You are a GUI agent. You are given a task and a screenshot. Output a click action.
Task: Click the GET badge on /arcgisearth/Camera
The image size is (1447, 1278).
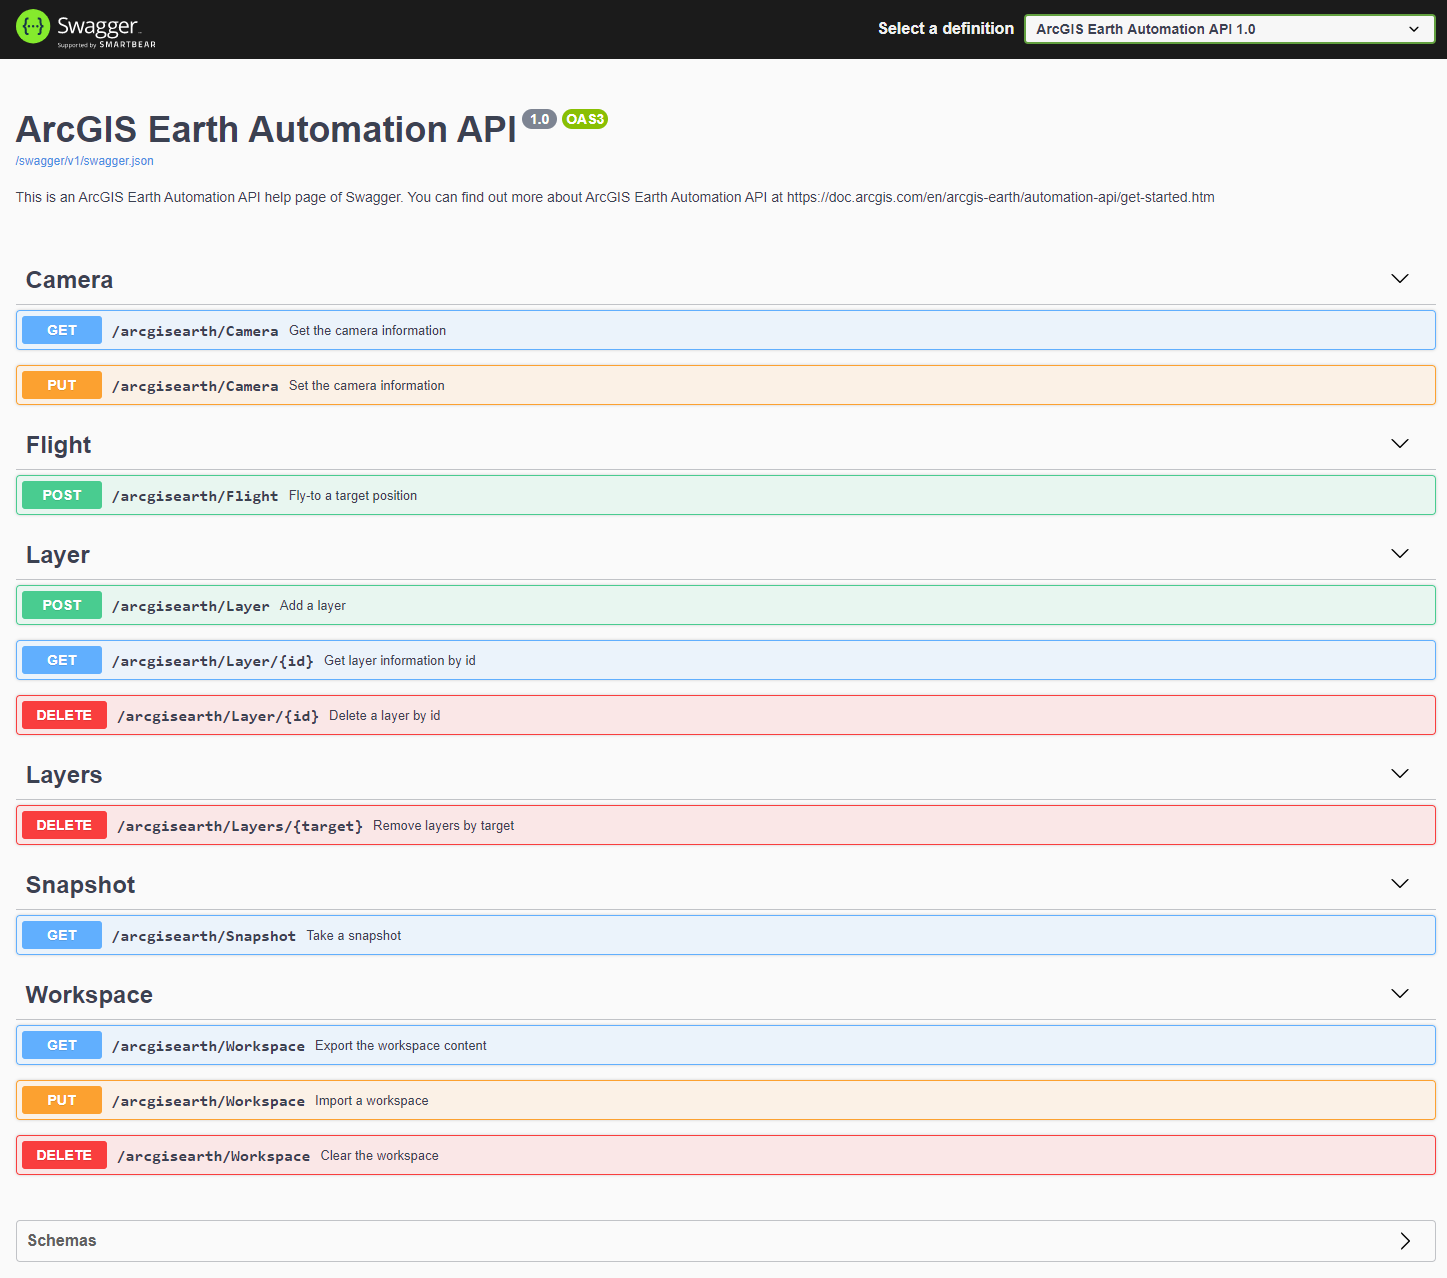click(x=61, y=330)
